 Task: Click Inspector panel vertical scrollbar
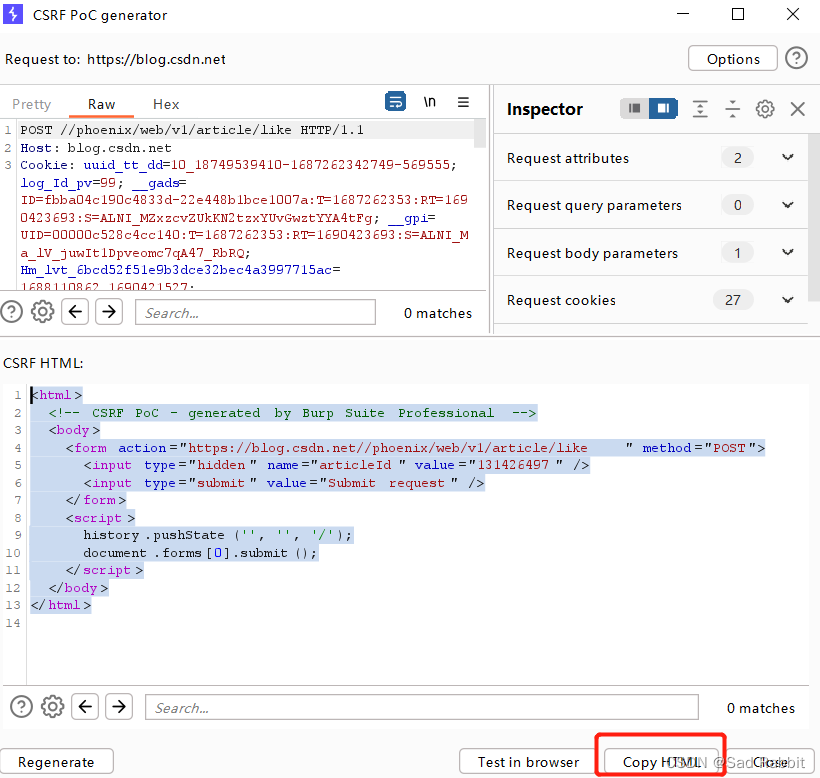[814, 217]
